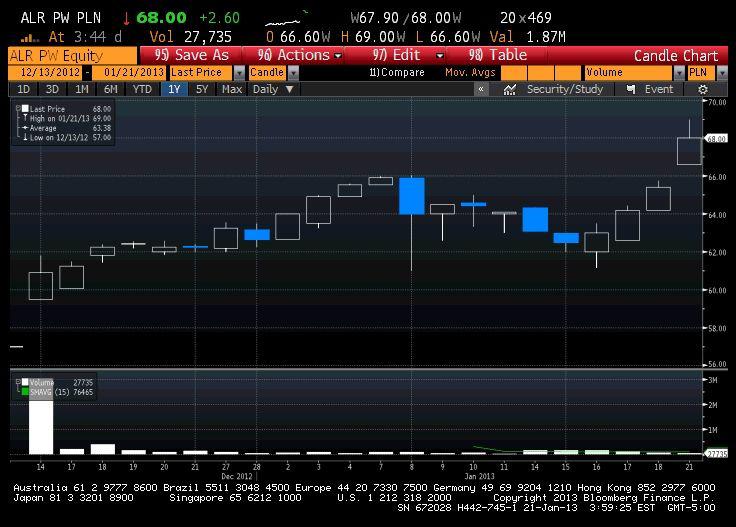The image size is (736, 527).
Task: Click the first Mov. Avgs input box
Action: (514, 73)
